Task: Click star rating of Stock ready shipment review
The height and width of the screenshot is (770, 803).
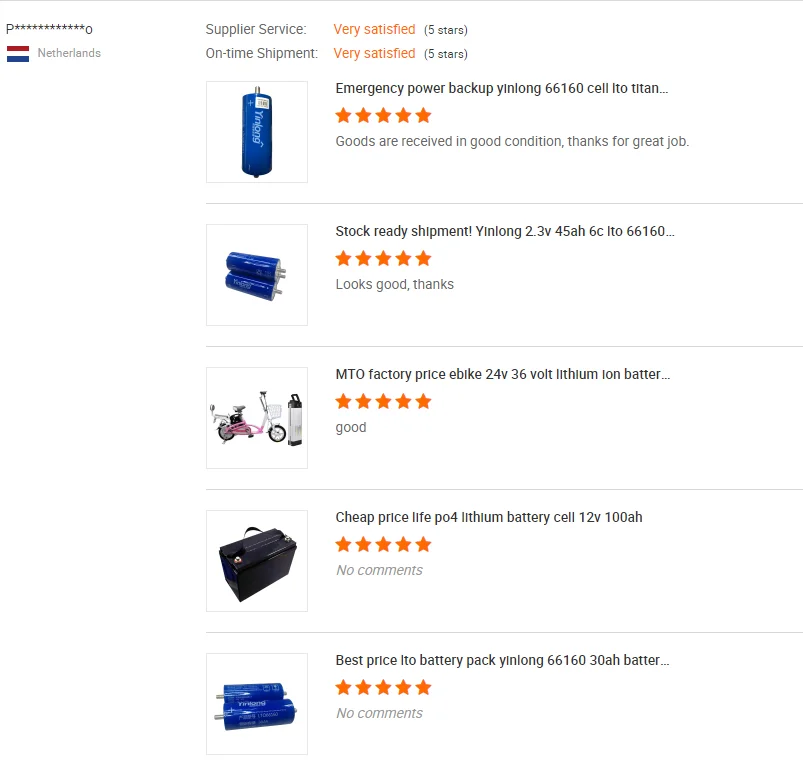Action: click(384, 259)
